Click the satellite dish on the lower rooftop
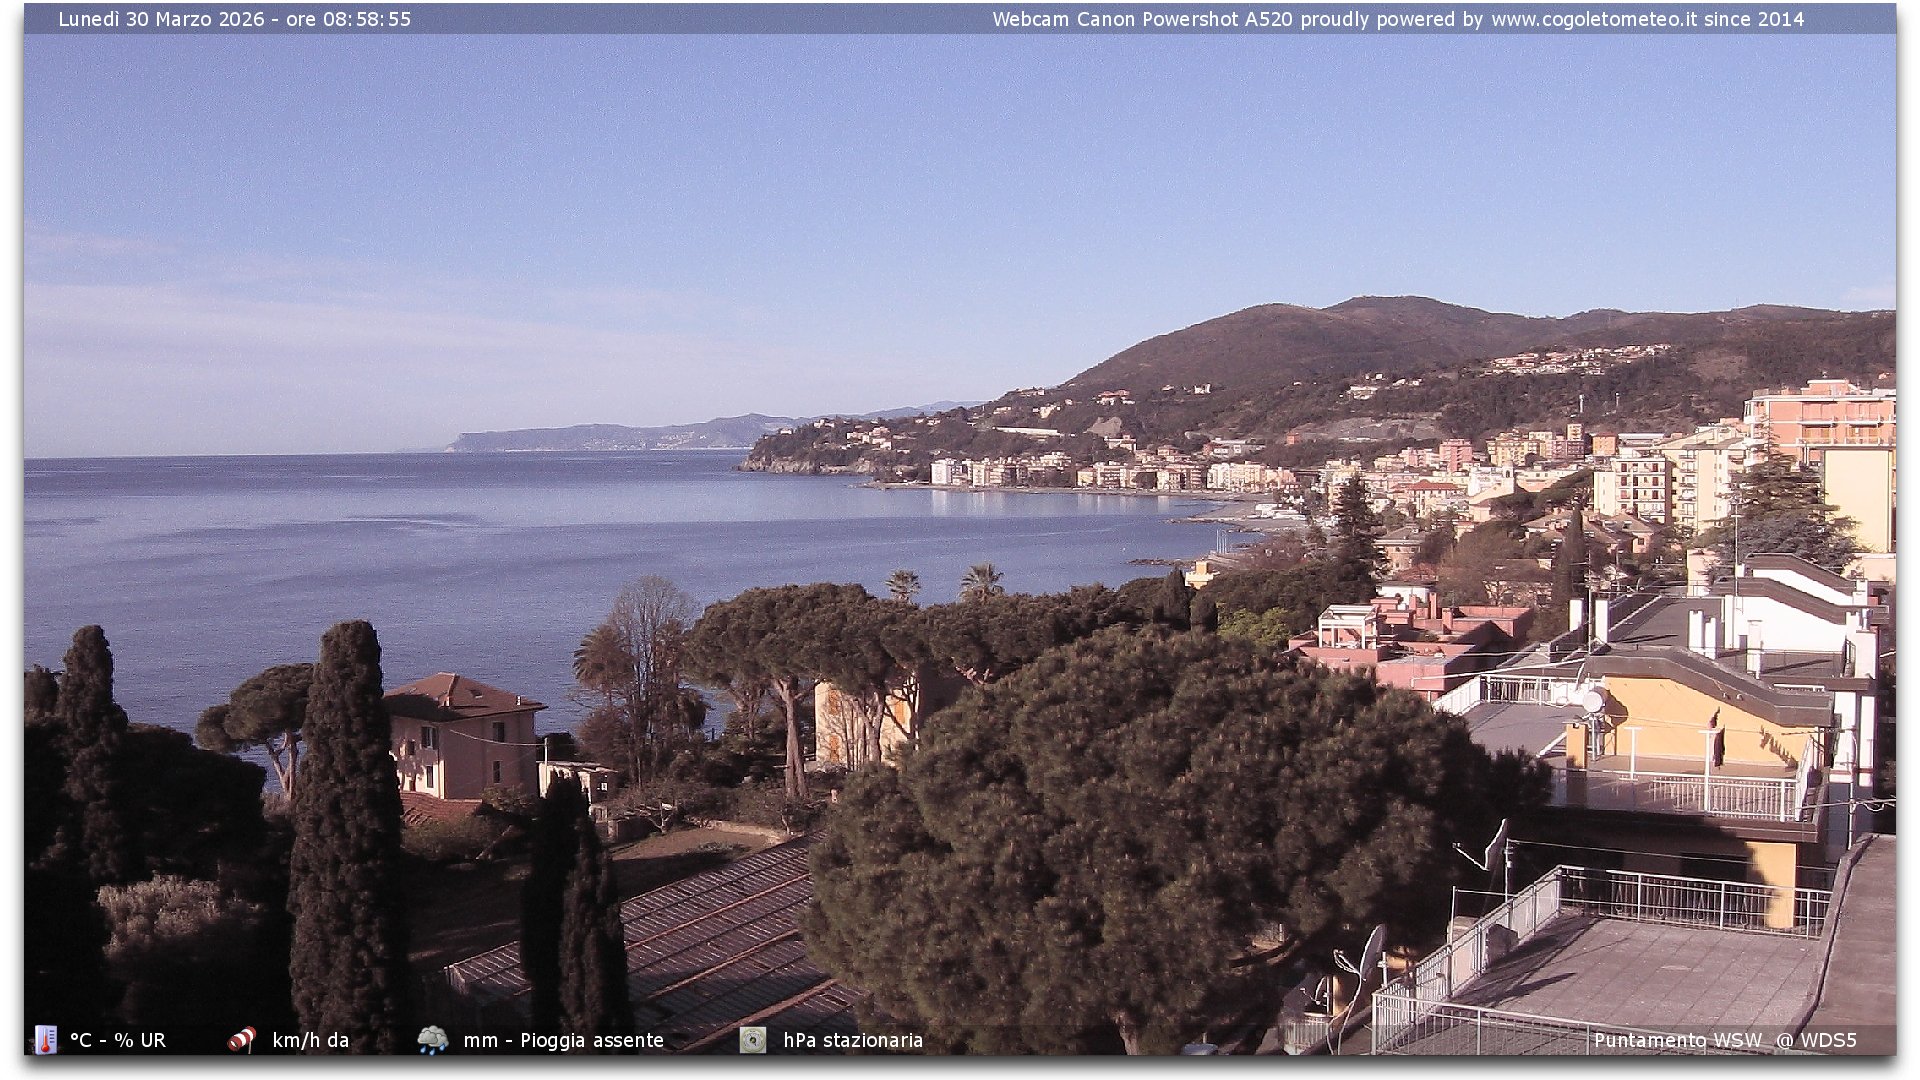The height and width of the screenshot is (1080, 1920). point(1371,953)
